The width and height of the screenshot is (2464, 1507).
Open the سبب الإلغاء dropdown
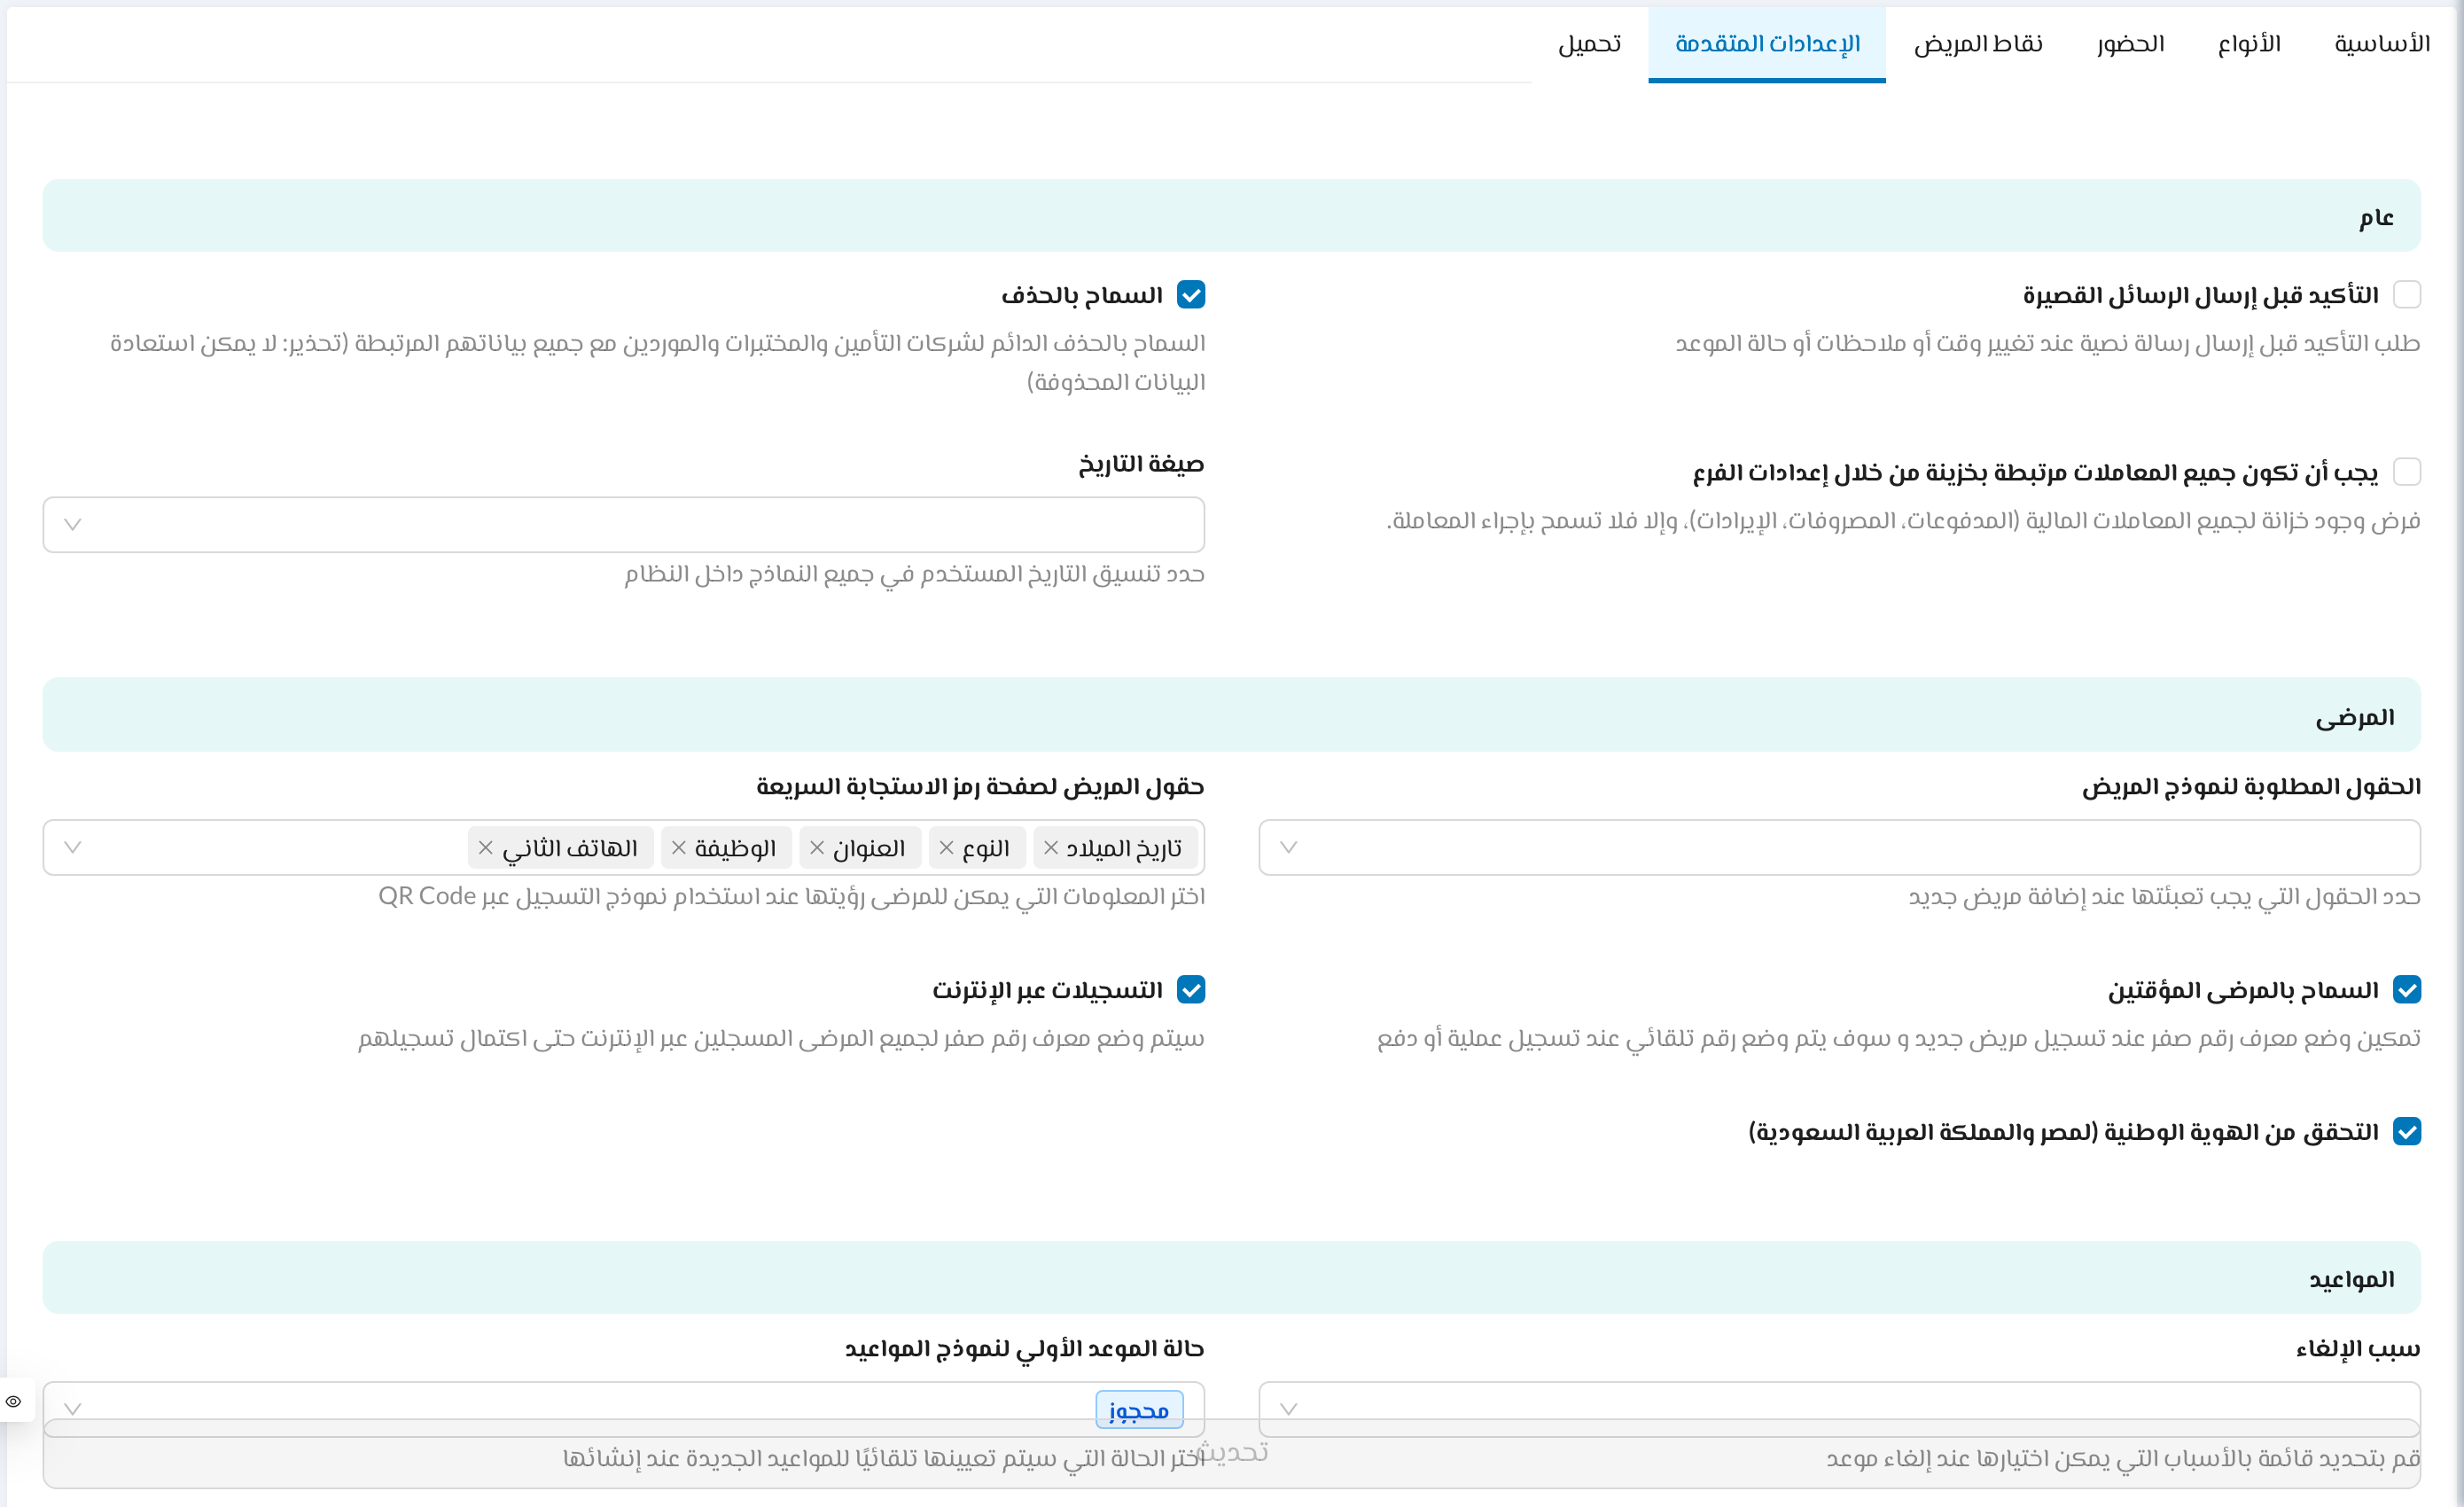click(x=1839, y=1409)
